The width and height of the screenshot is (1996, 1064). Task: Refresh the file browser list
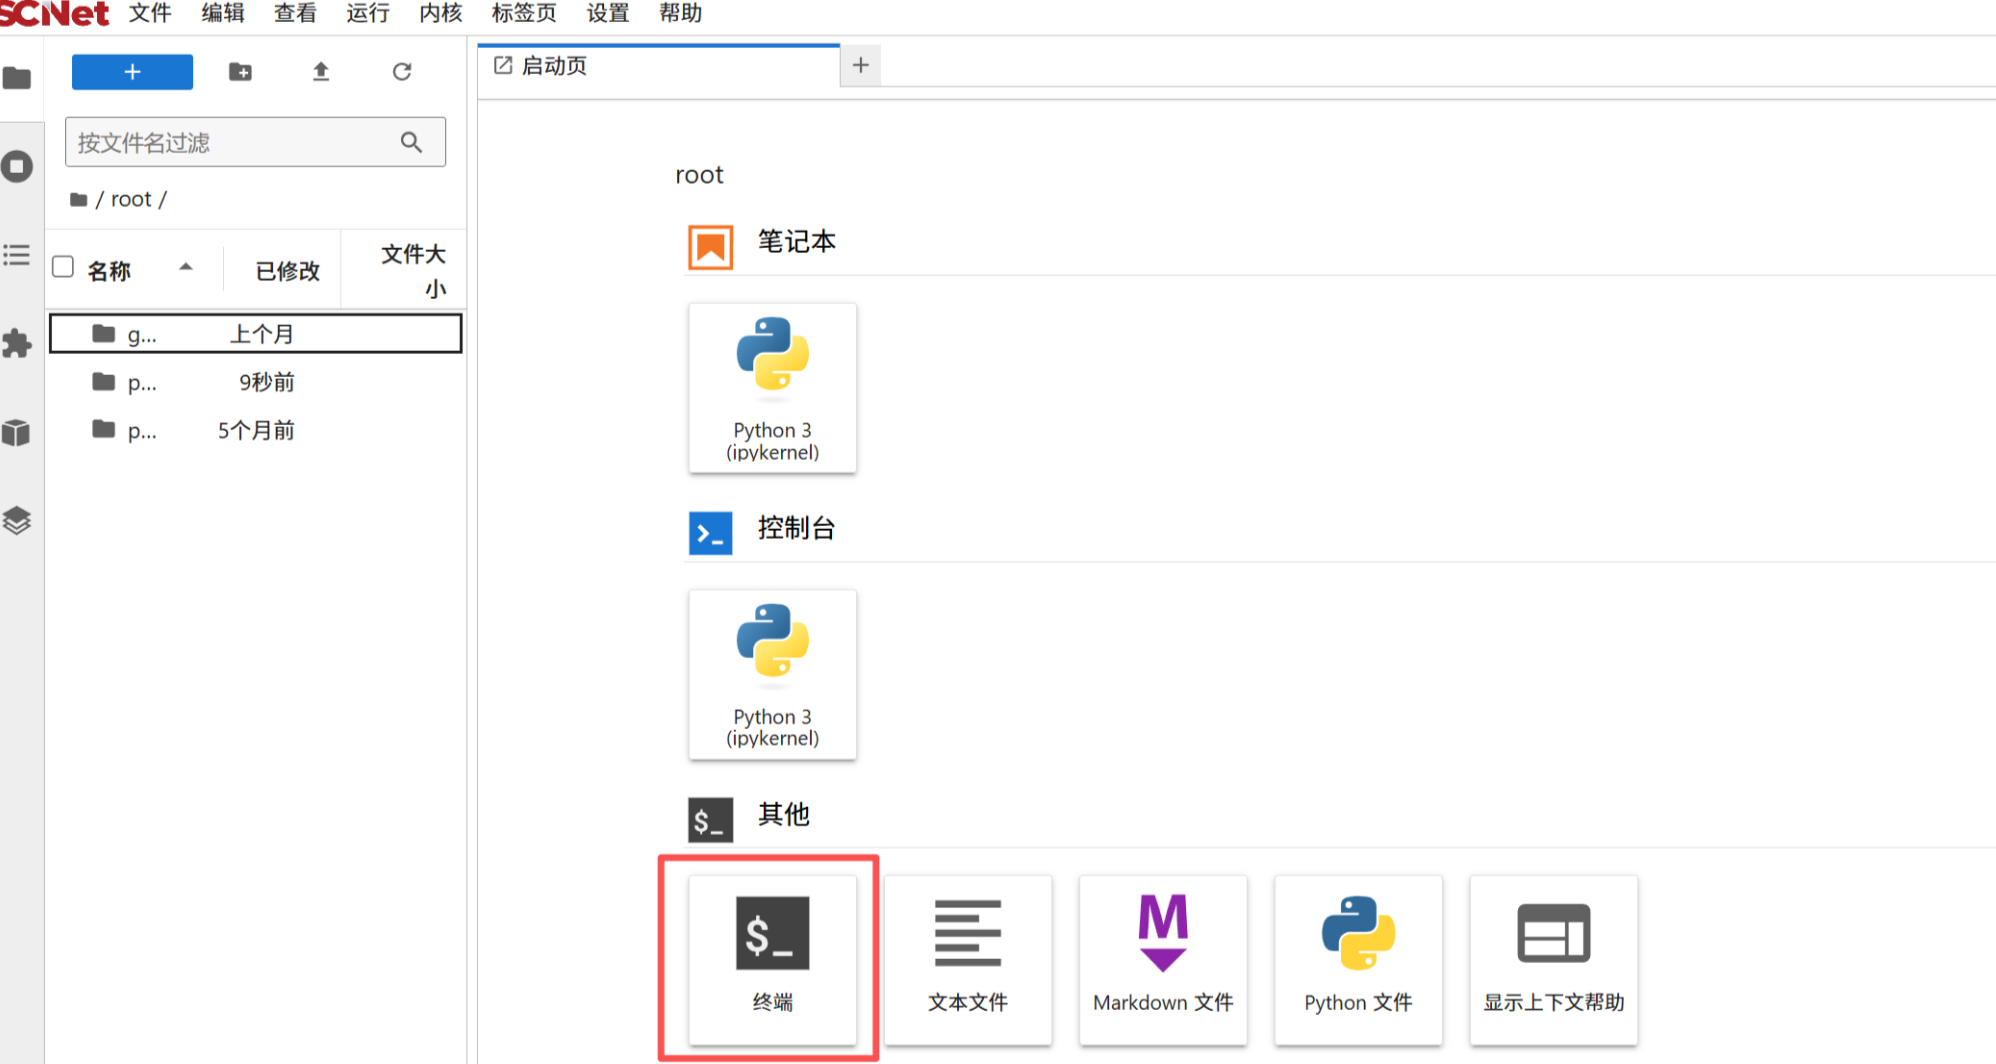pyautogui.click(x=402, y=72)
